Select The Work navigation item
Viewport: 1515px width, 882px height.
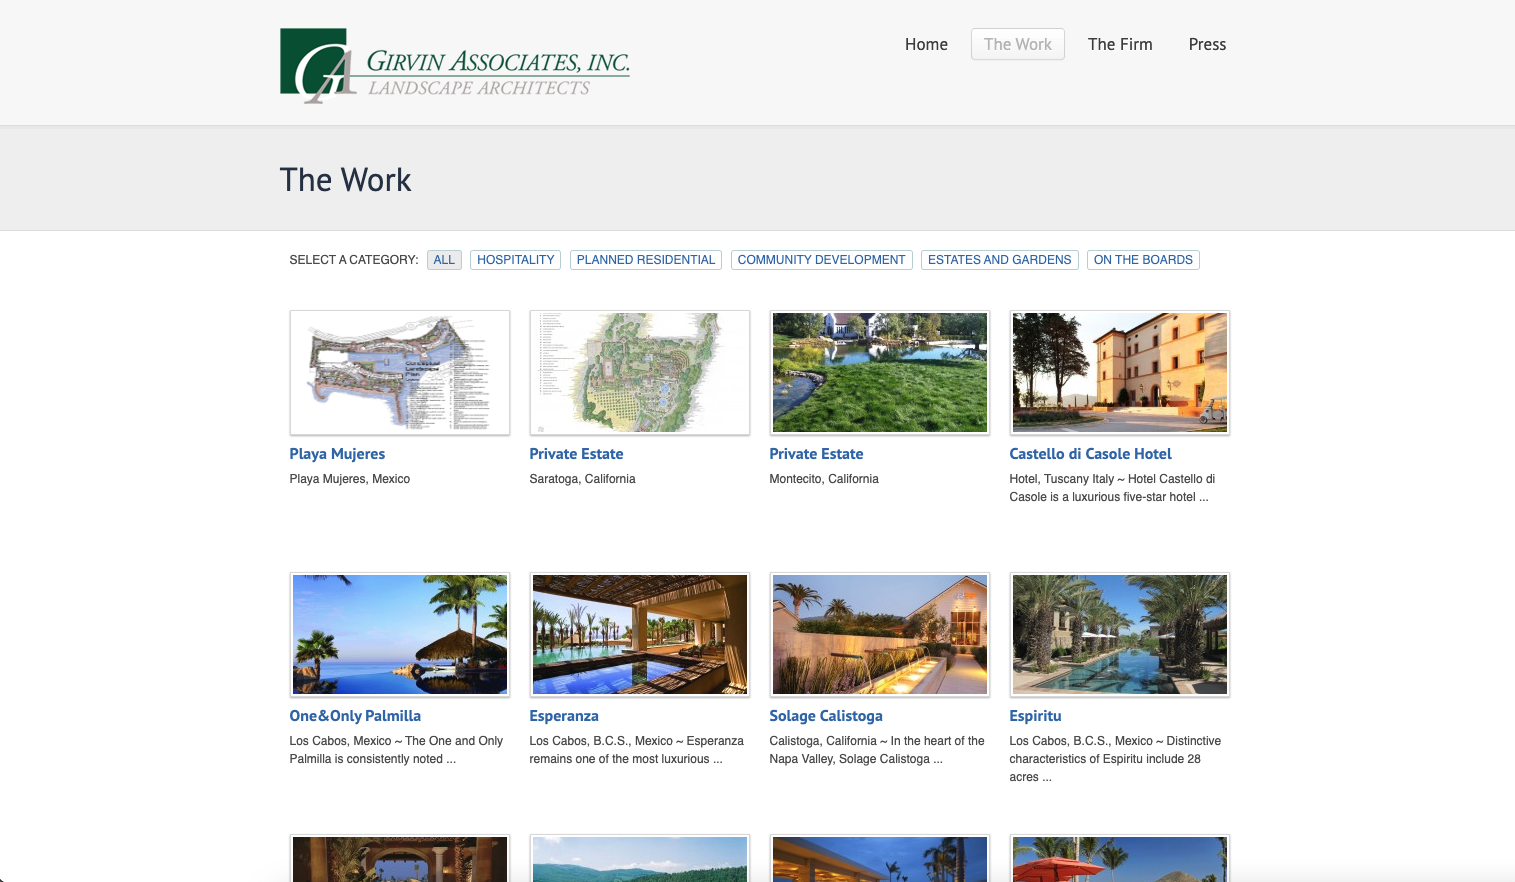click(1017, 44)
